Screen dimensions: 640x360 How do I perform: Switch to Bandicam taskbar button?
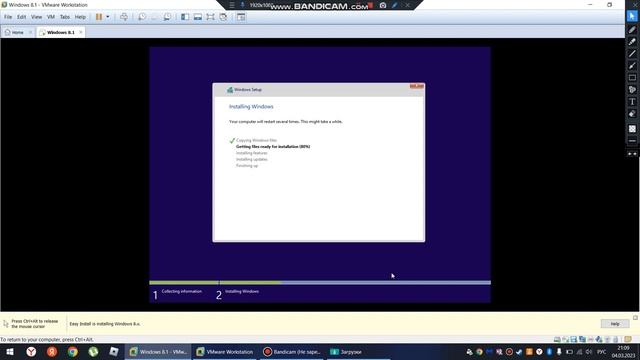pos(292,351)
